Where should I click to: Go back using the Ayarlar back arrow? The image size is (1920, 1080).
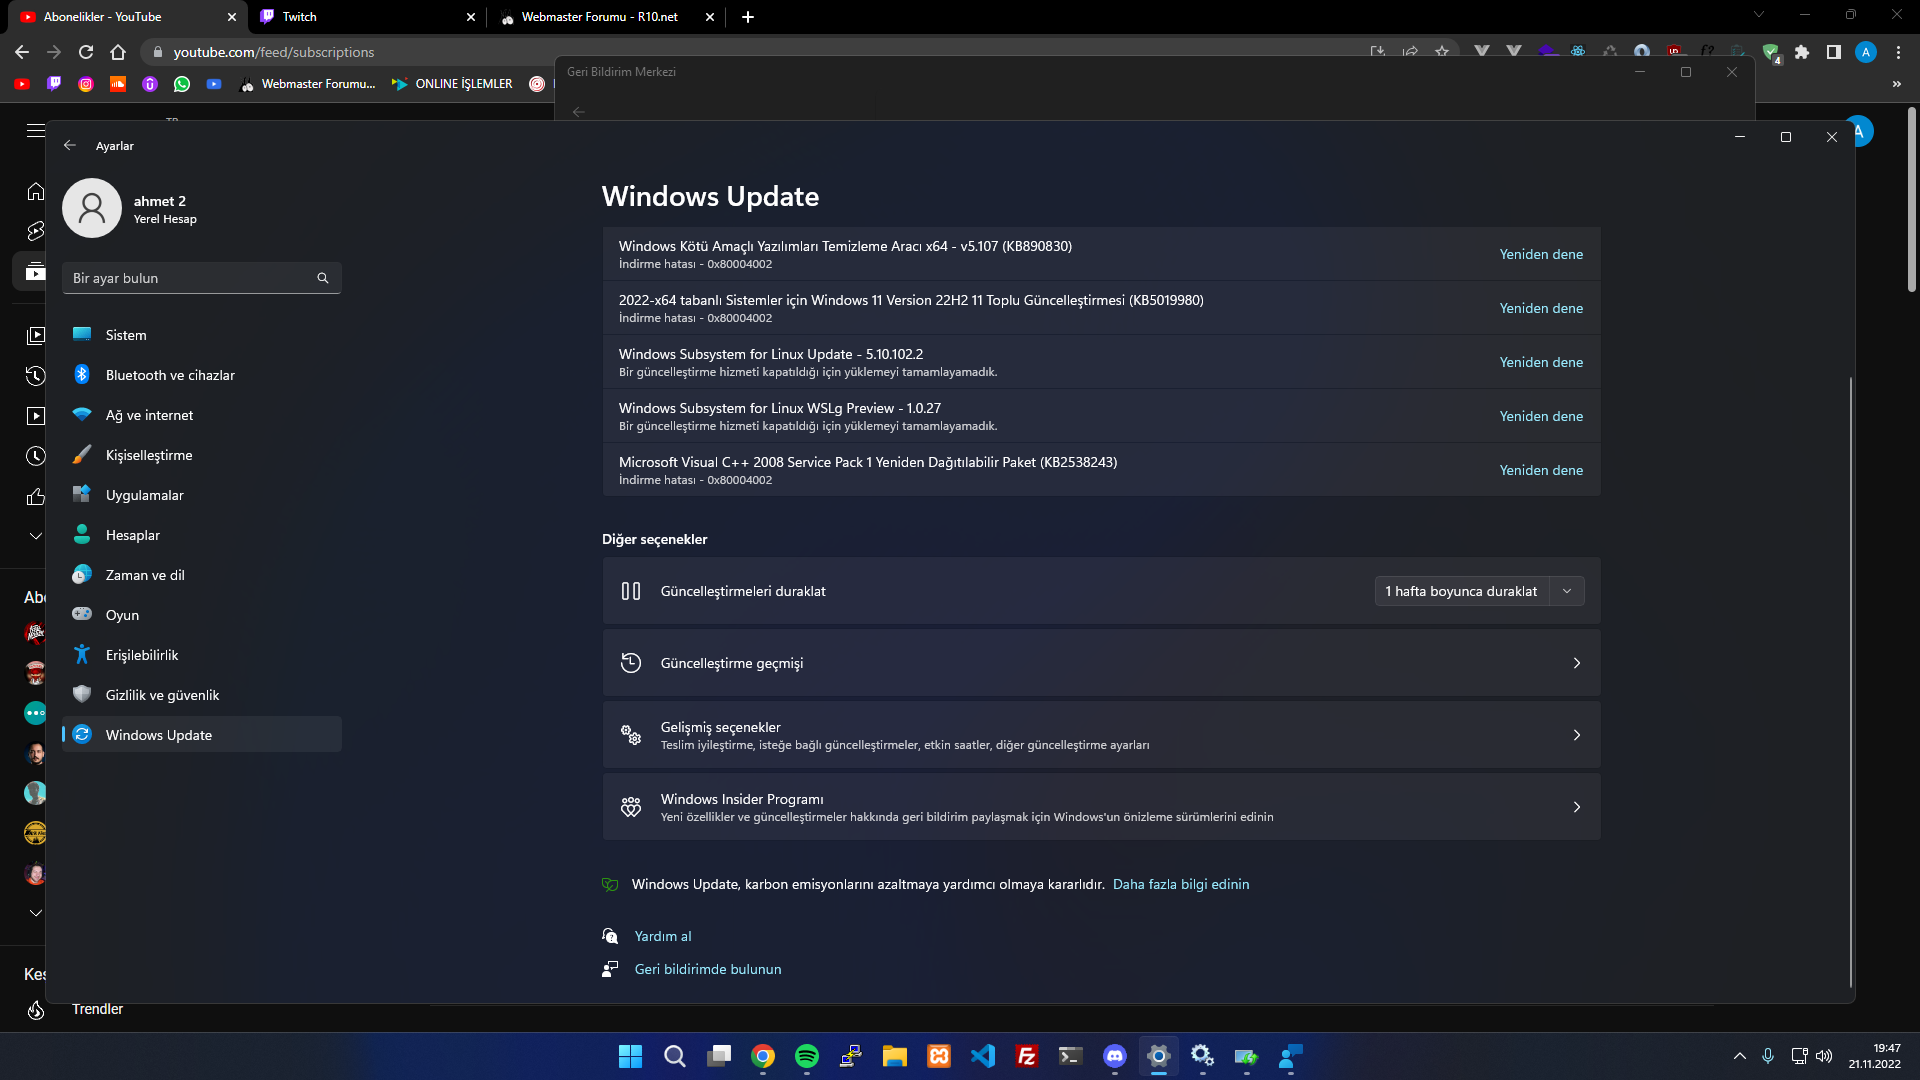point(70,145)
